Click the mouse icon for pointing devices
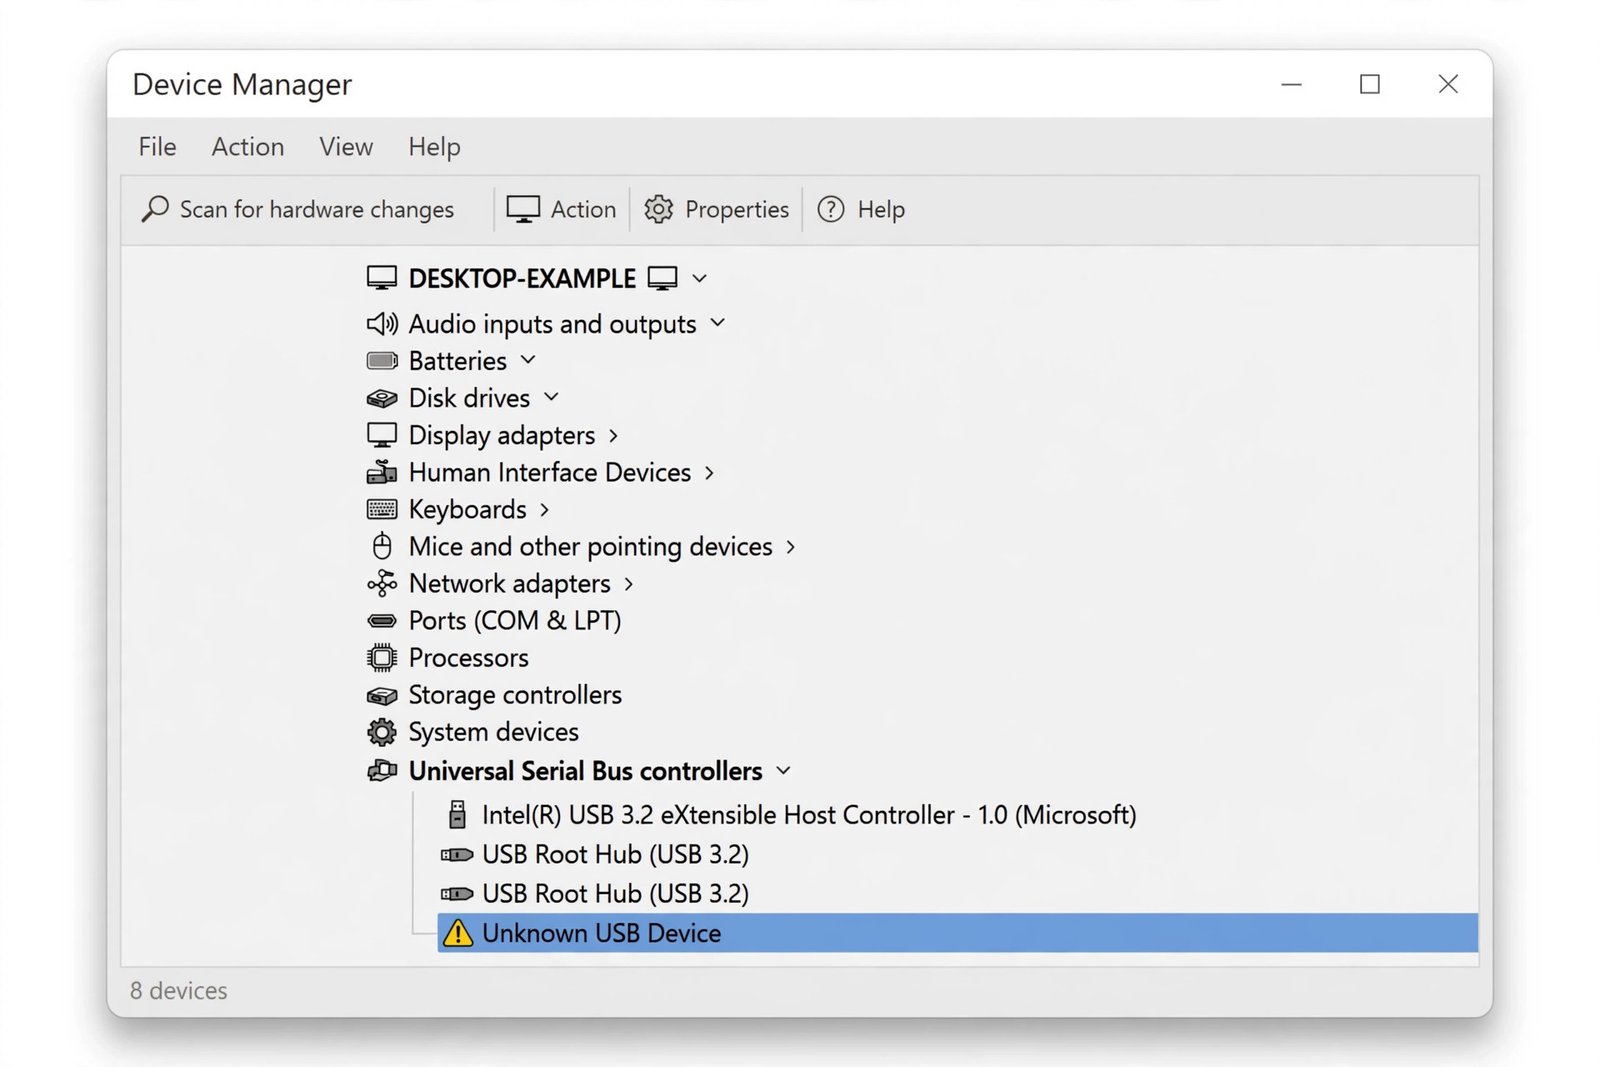 [382, 546]
